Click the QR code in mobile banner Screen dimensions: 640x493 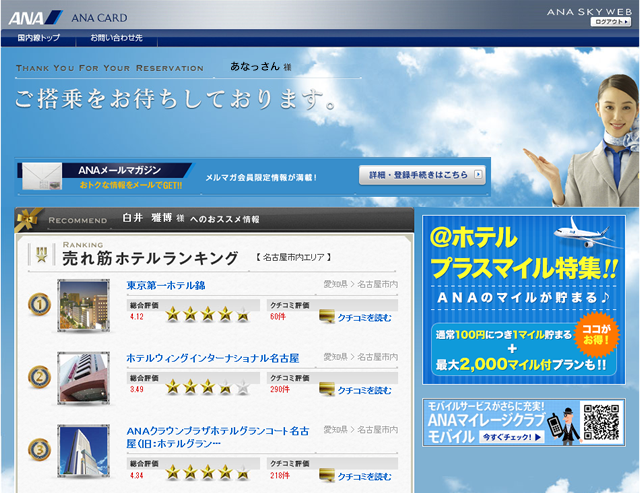click(601, 422)
